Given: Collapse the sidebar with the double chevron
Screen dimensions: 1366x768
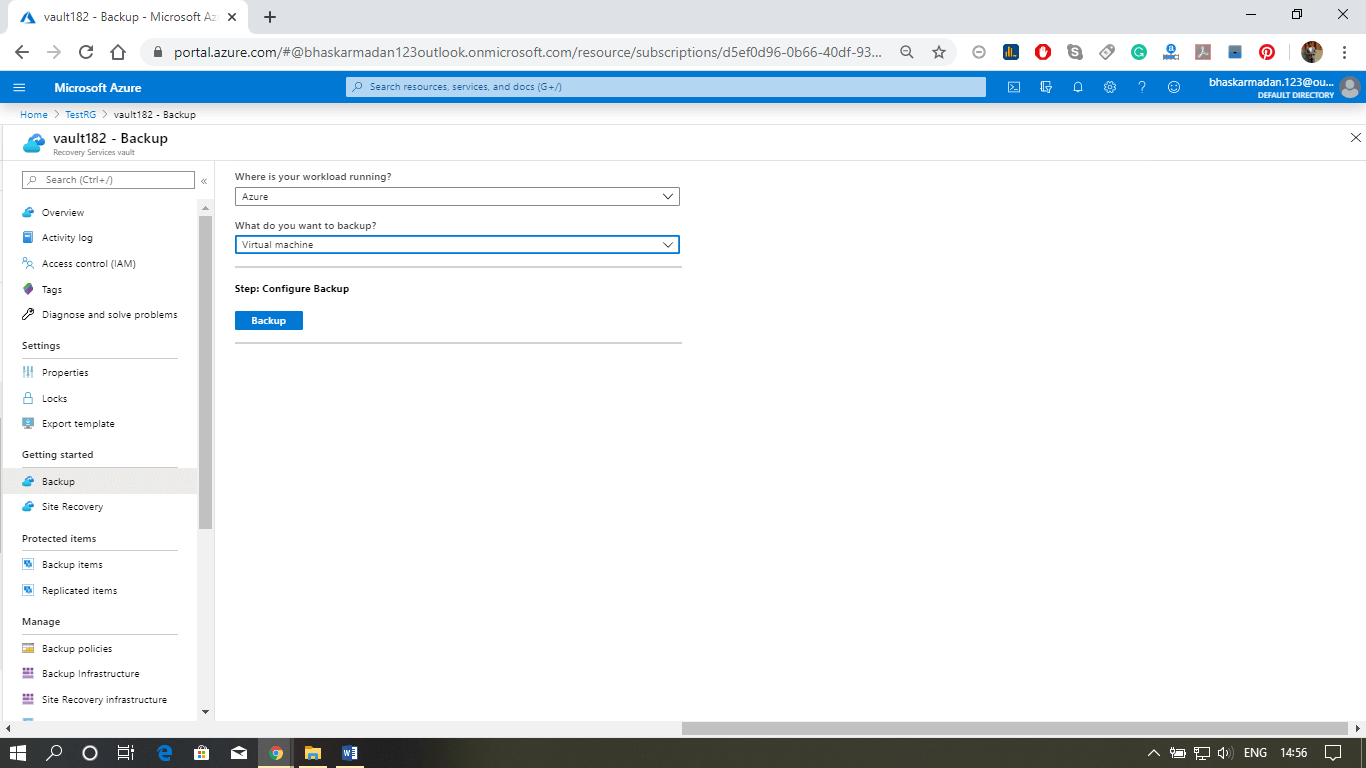Looking at the screenshot, I should 204,181.
